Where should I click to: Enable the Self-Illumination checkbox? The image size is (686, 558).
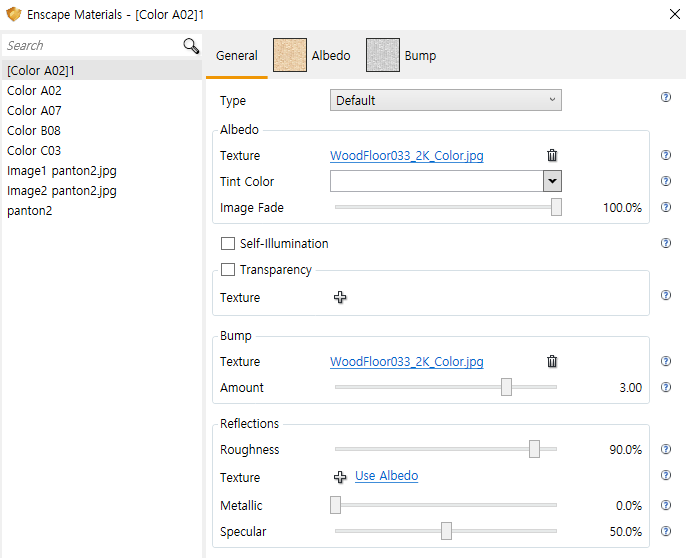tap(227, 243)
